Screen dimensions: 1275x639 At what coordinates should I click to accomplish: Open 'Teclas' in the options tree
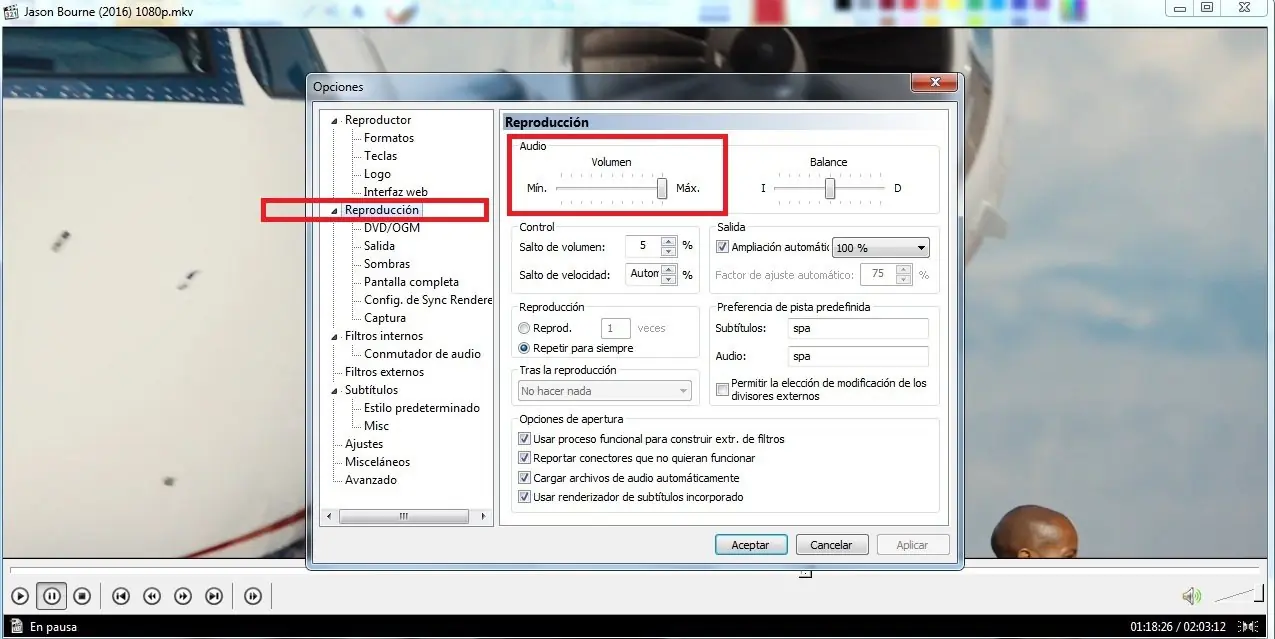(380, 156)
